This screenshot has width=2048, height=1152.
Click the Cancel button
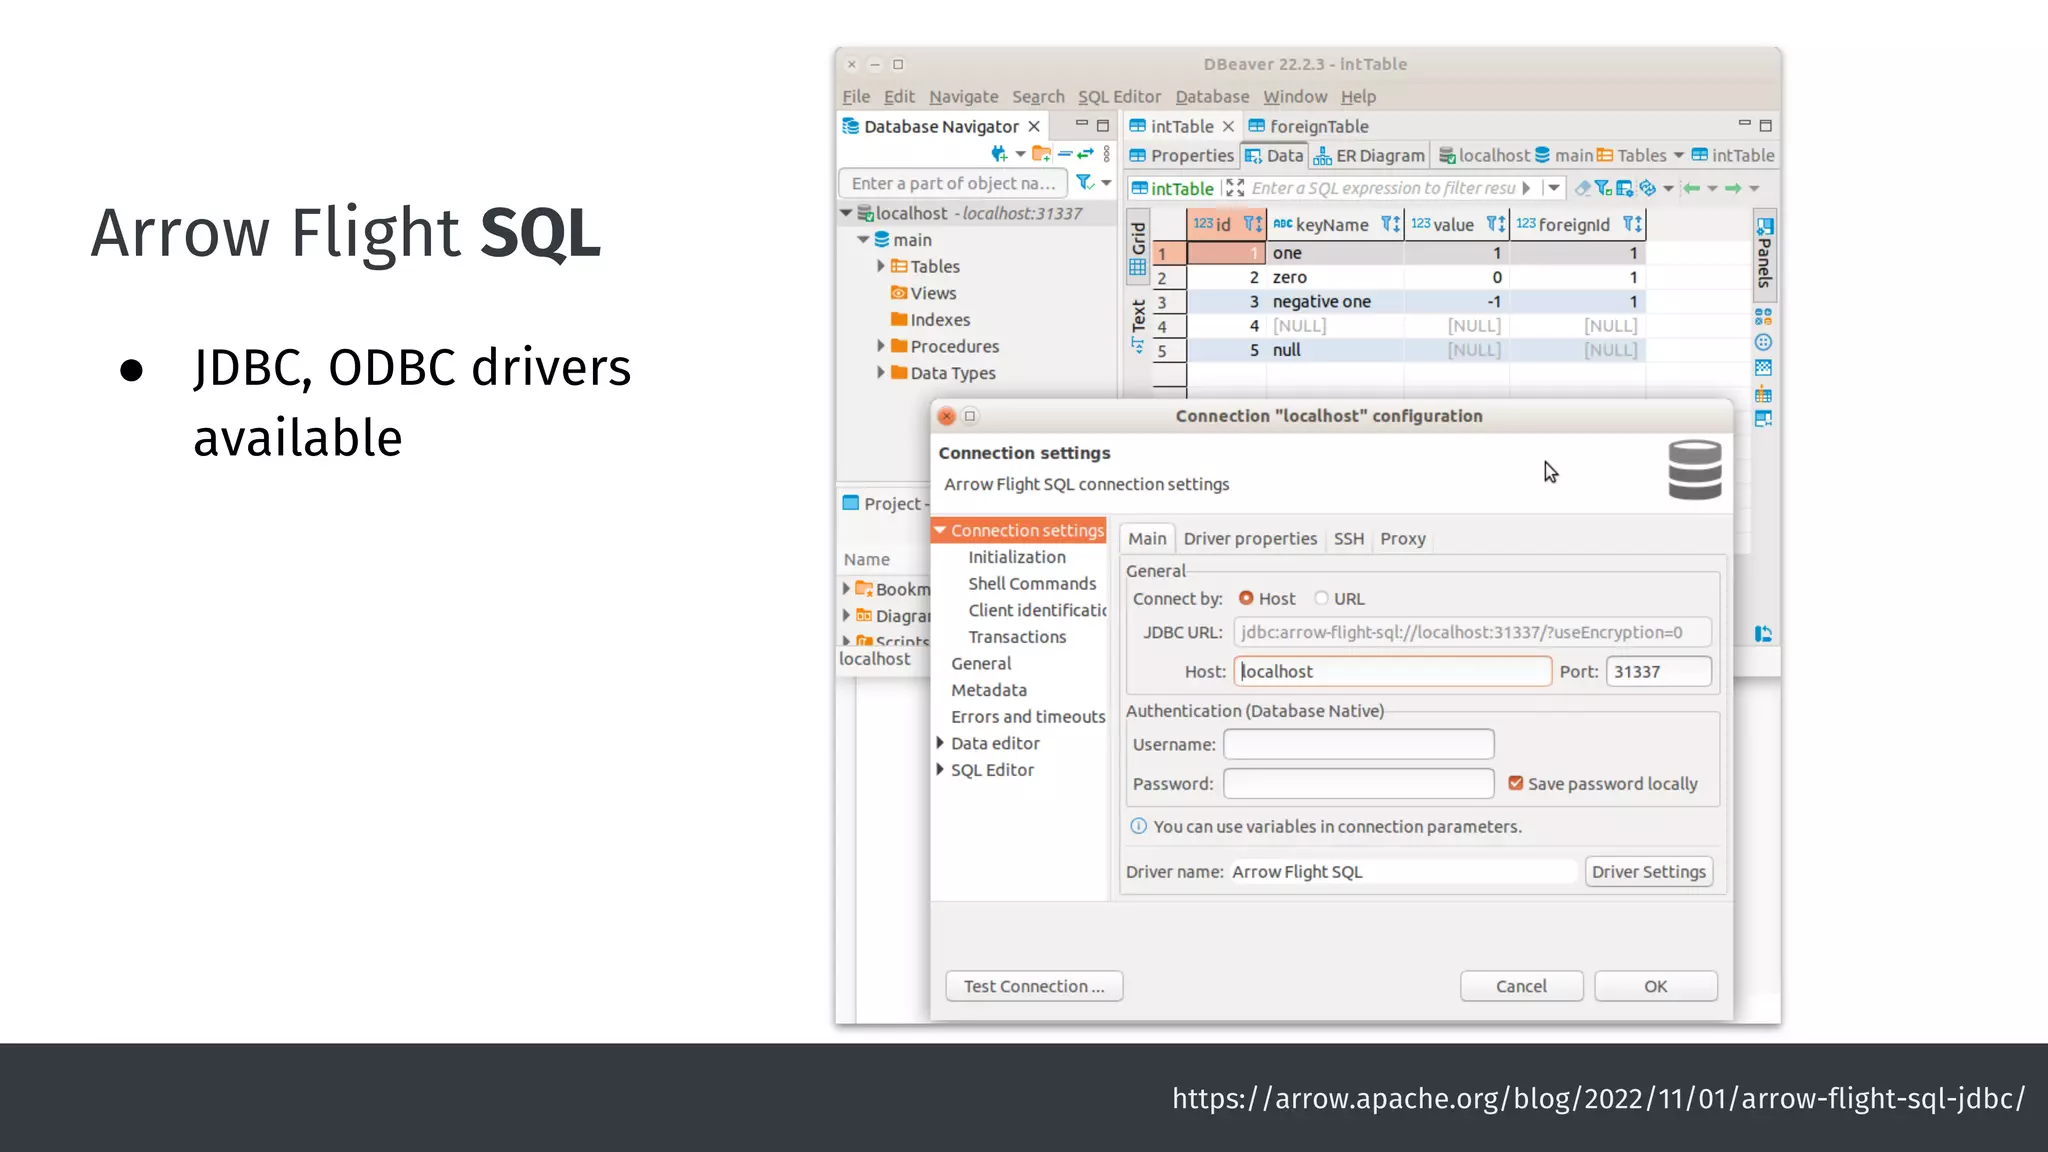click(x=1521, y=986)
